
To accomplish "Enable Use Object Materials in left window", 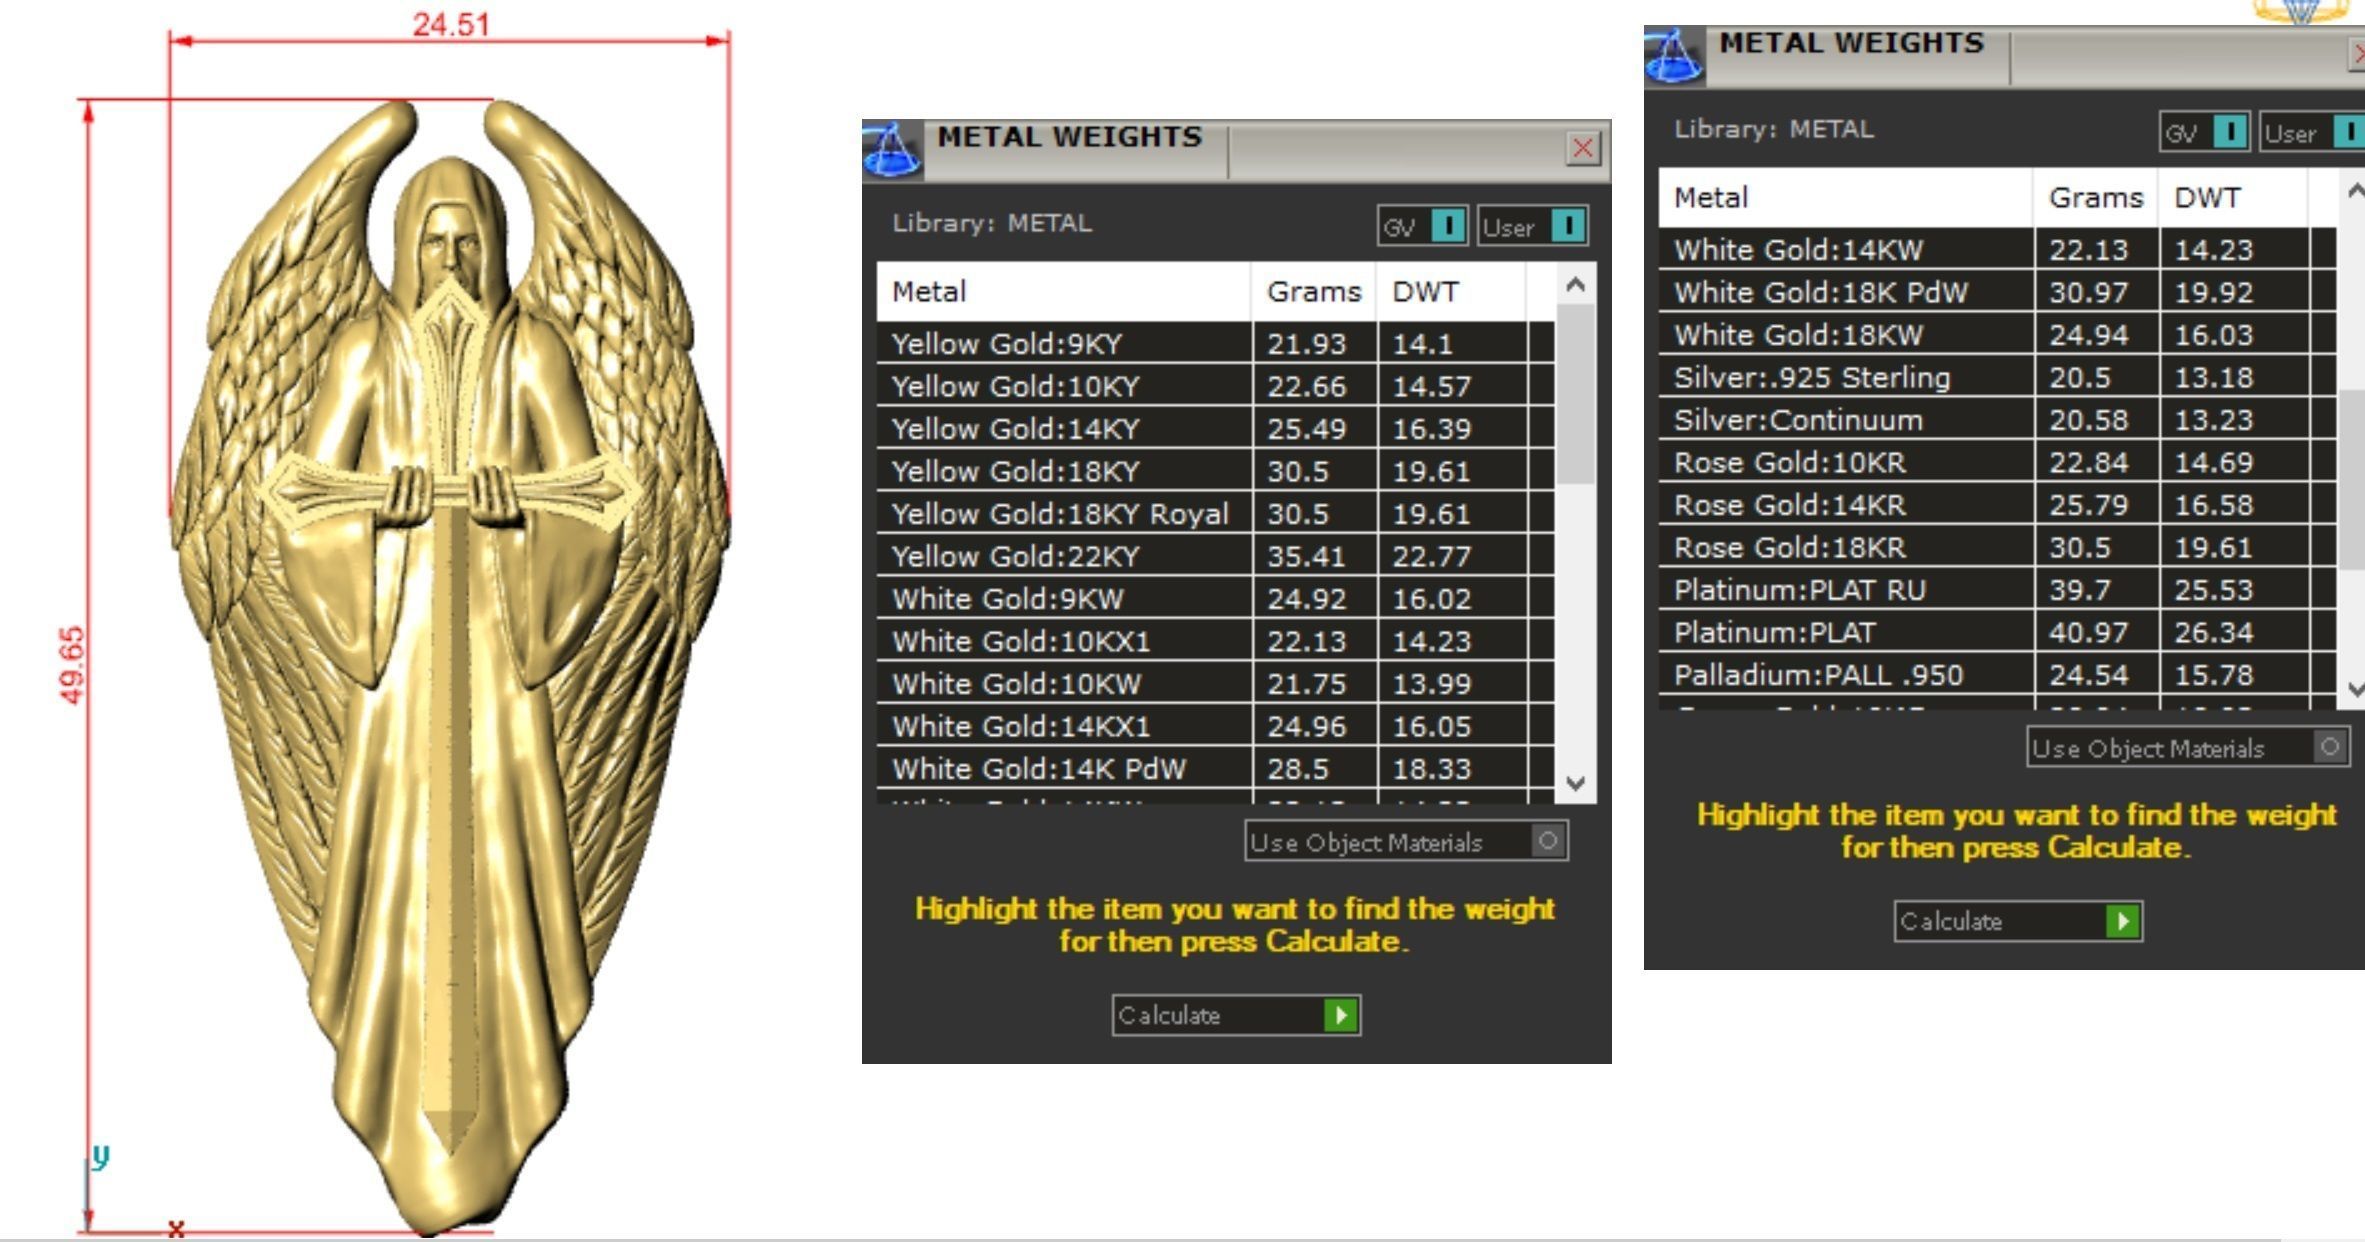I will pyautogui.click(x=1406, y=841).
